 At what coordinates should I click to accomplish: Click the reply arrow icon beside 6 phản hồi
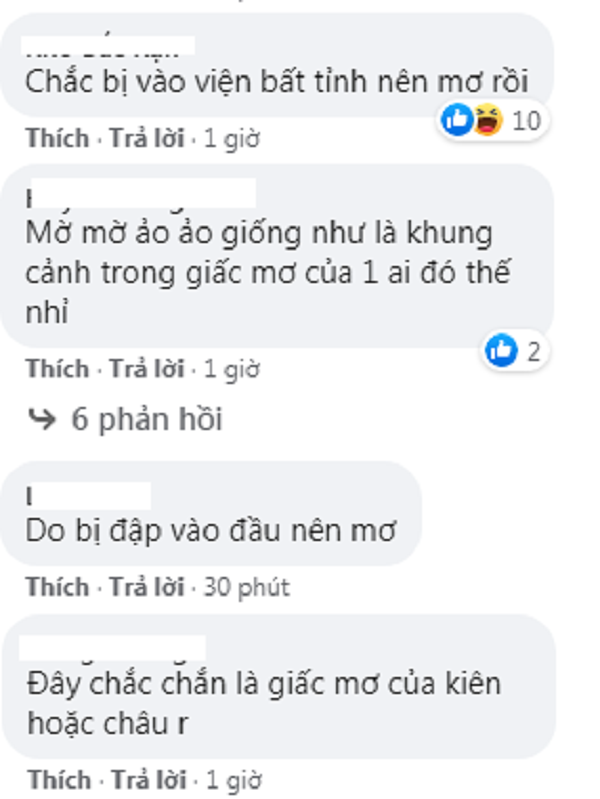(x=41, y=419)
